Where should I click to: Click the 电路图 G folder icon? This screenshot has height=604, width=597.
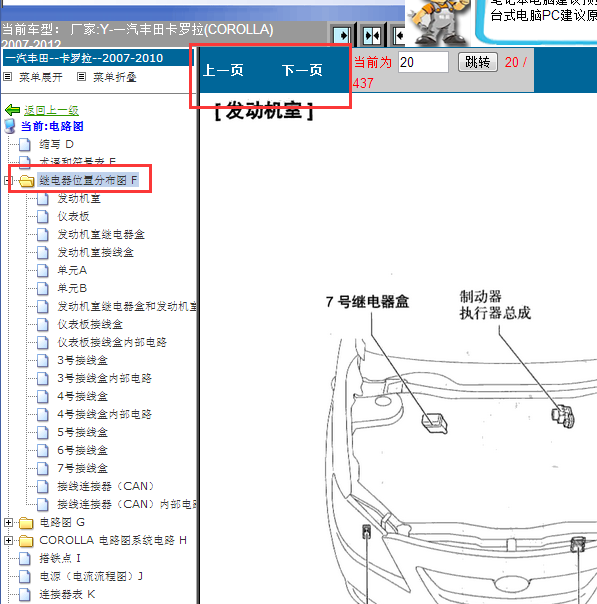click(x=26, y=523)
